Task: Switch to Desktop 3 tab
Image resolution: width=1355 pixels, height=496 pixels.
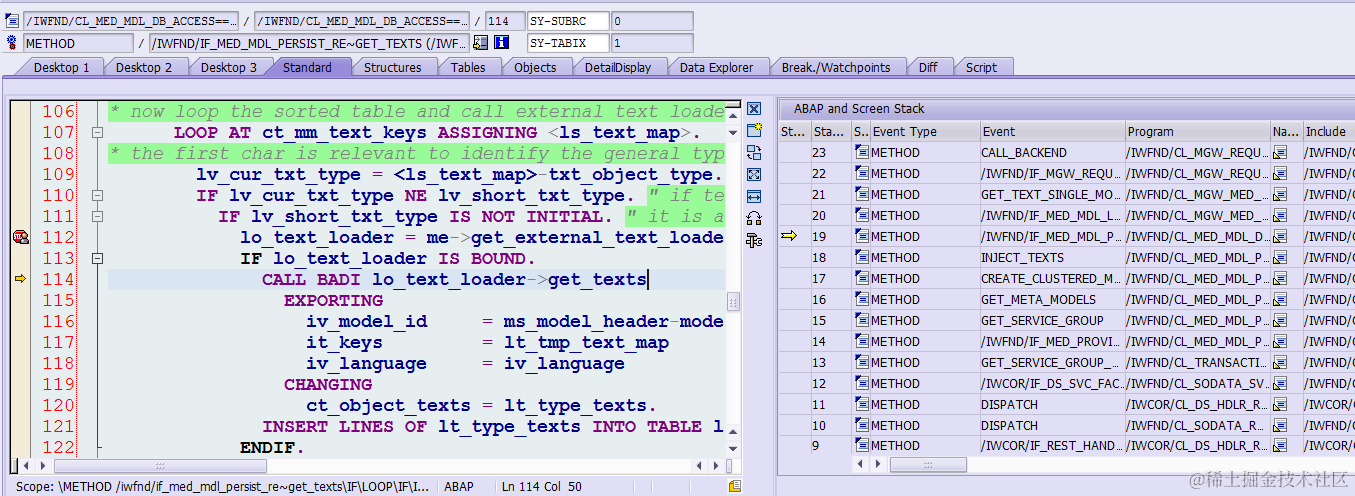Action: click(x=228, y=67)
